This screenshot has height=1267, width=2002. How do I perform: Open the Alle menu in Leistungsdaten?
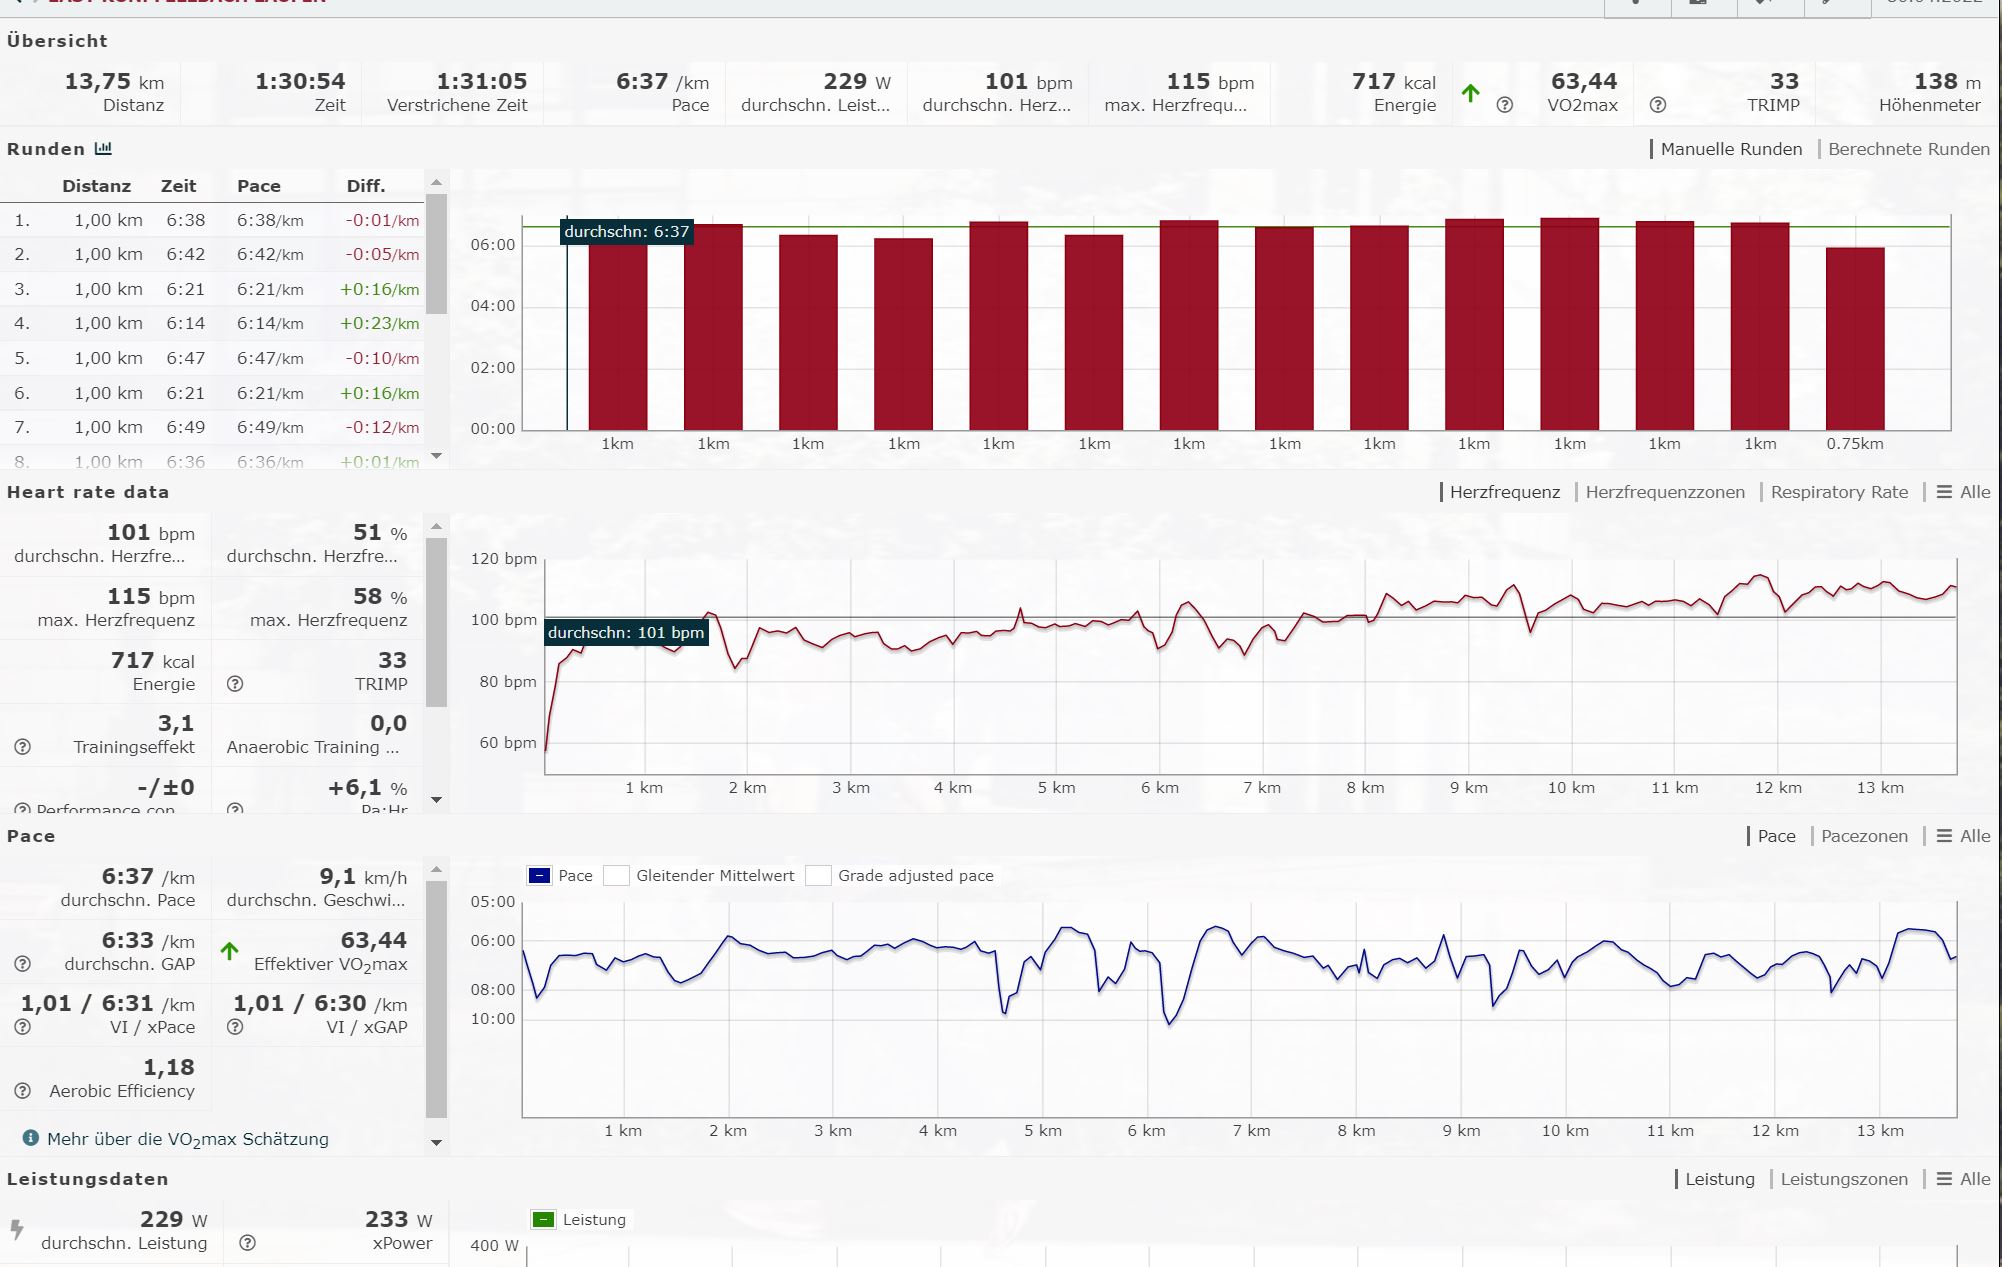pyautogui.click(x=1963, y=1179)
